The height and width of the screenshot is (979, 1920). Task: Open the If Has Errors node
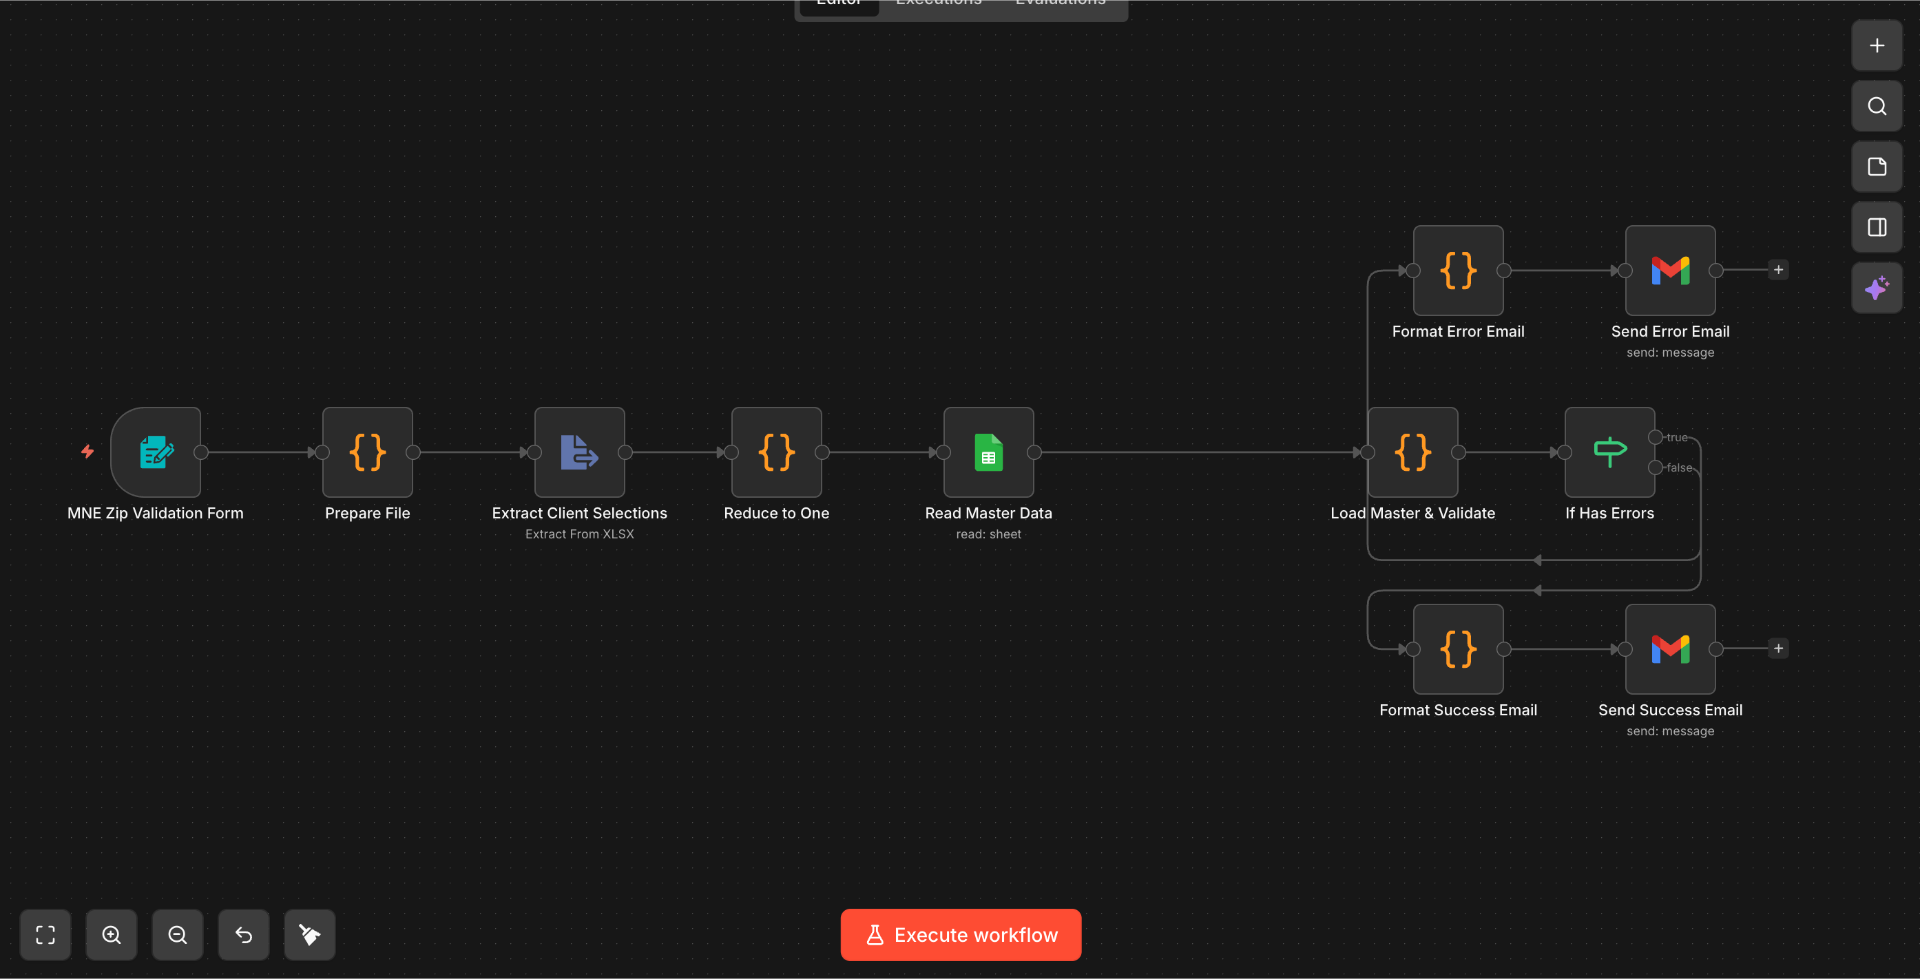(x=1610, y=452)
